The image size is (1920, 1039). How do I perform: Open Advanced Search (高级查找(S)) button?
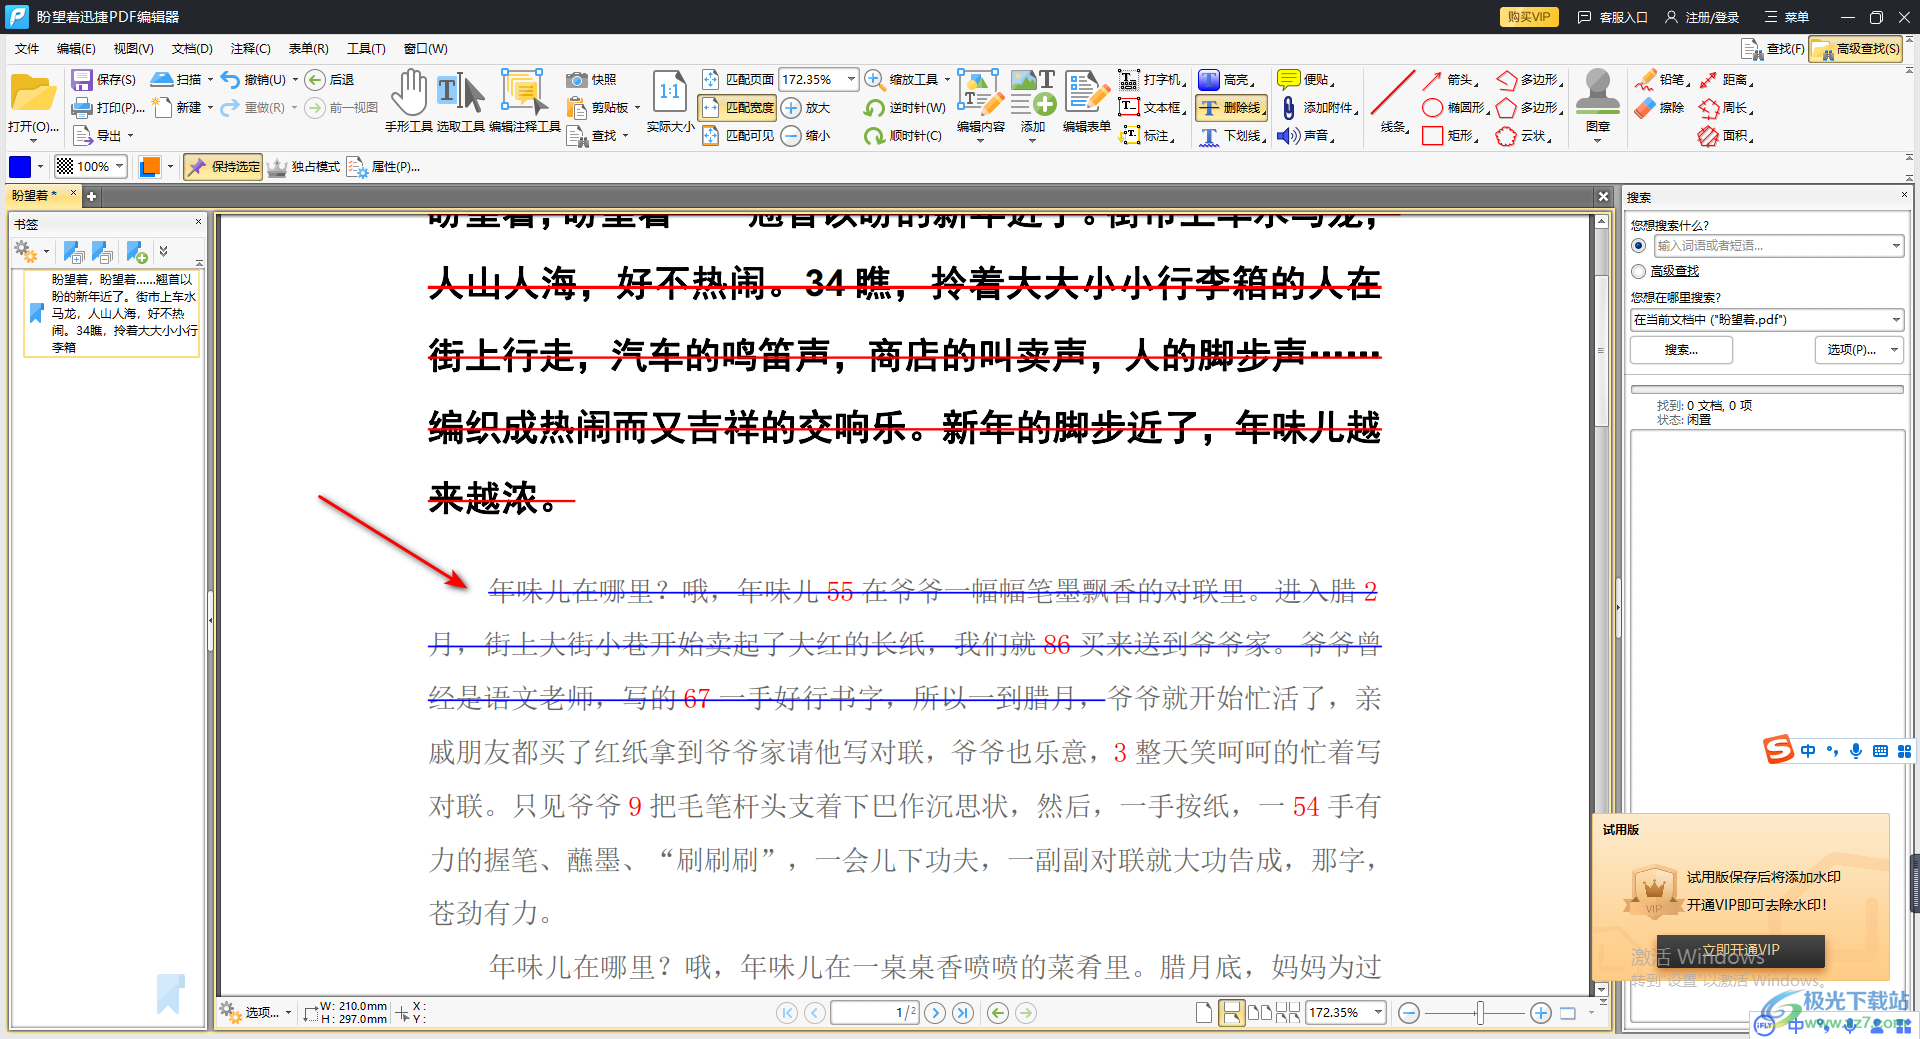coord(1857,49)
